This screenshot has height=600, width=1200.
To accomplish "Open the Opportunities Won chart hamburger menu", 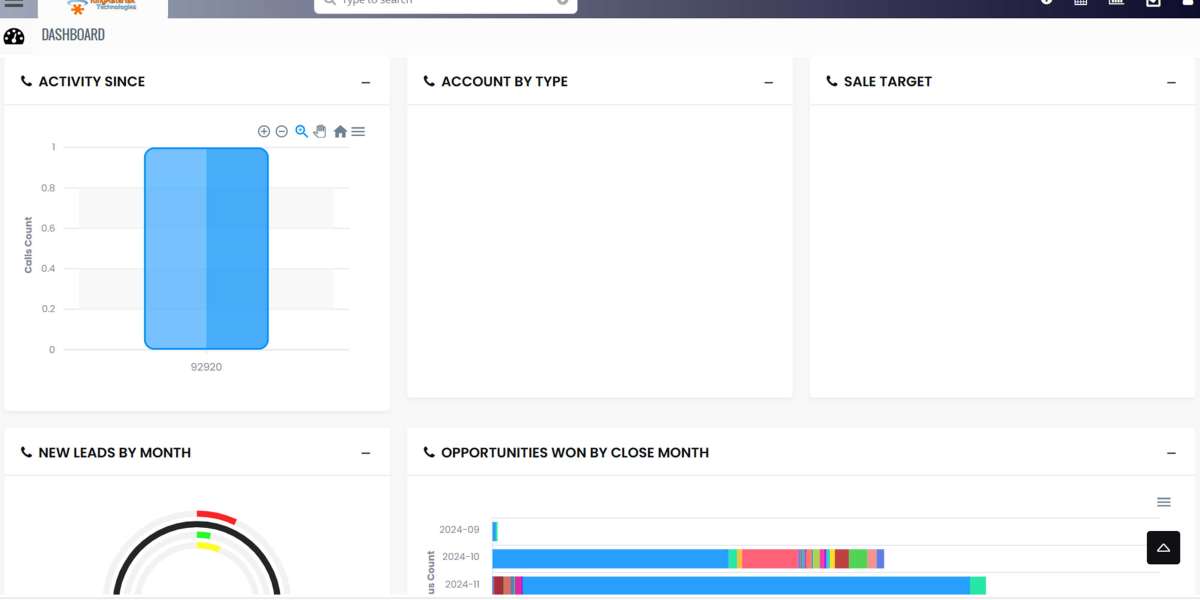I will (1164, 502).
